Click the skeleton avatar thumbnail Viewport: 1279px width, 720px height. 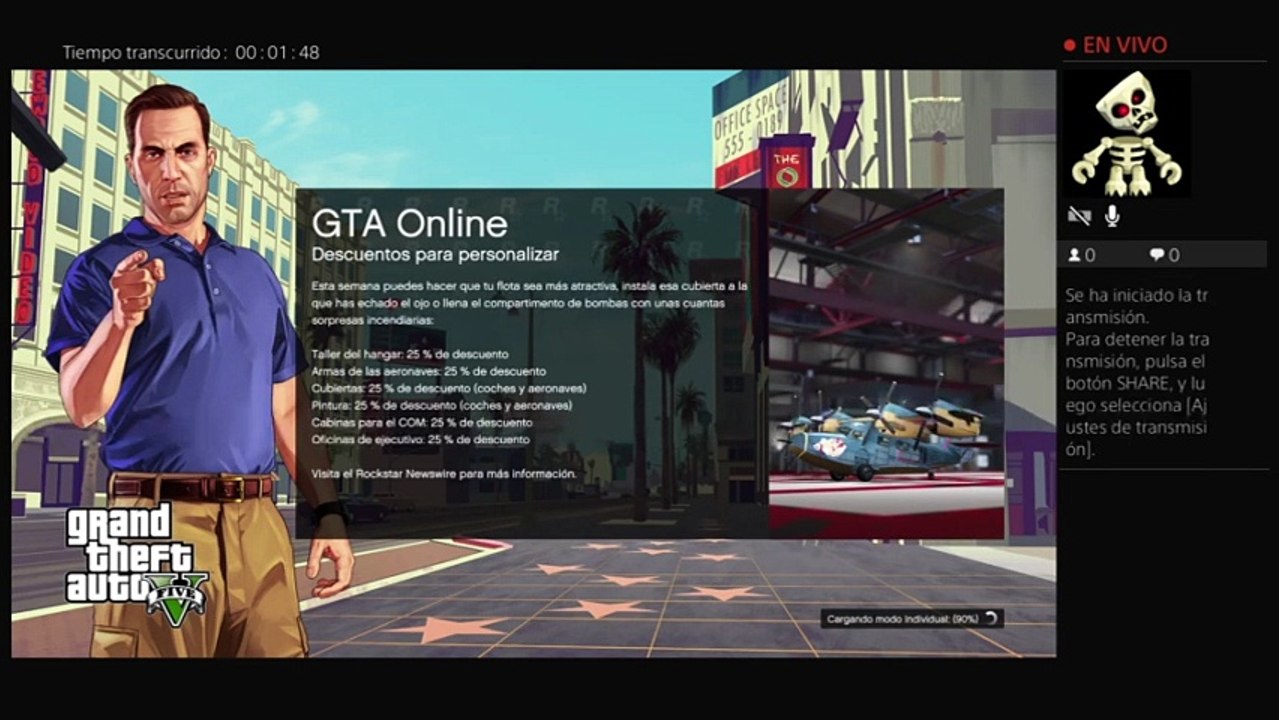point(1127,132)
